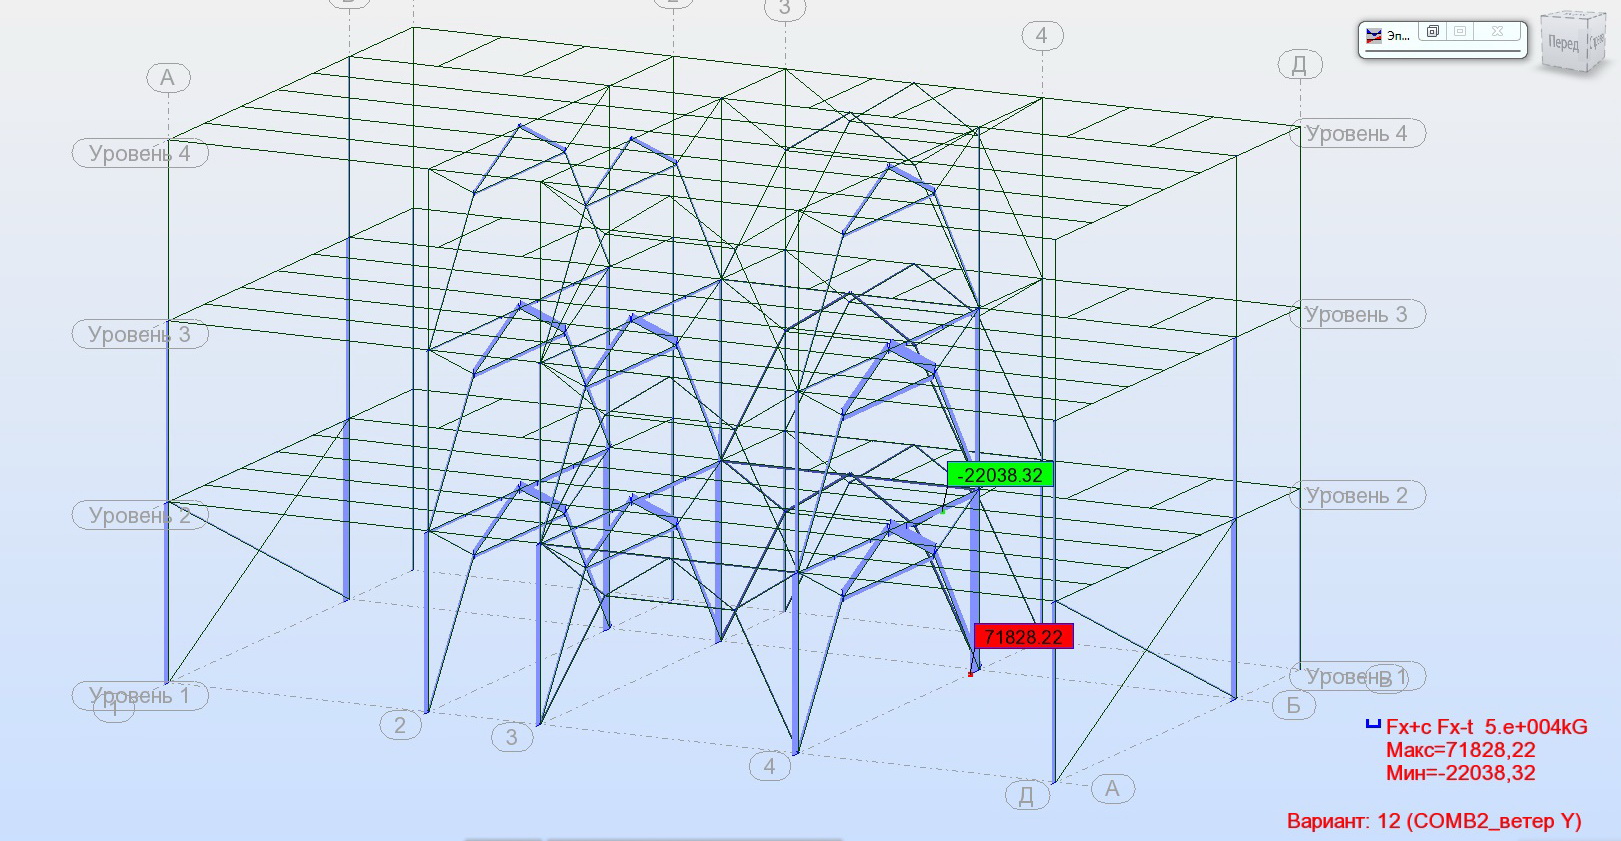1621x841 pixels.
Task: Click the 'Уровень 4' label on the left side
Action: coord(140,153)
